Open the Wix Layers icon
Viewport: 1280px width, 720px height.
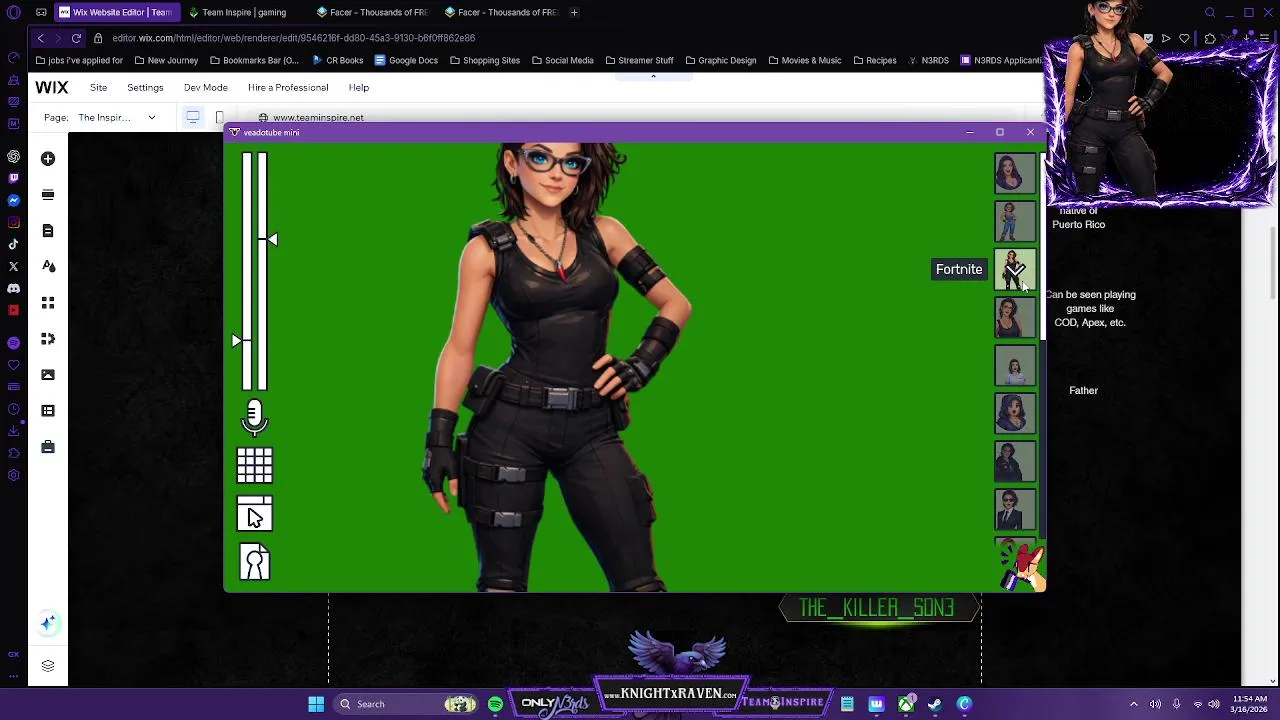click(x=48, y=666)
